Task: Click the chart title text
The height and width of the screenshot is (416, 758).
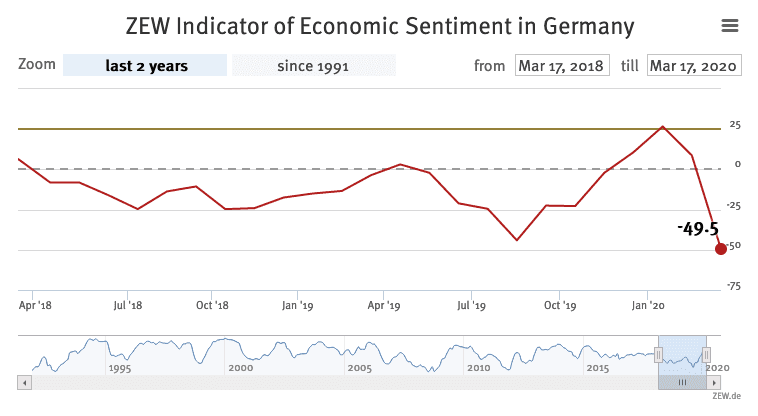Action: point(380,24)
